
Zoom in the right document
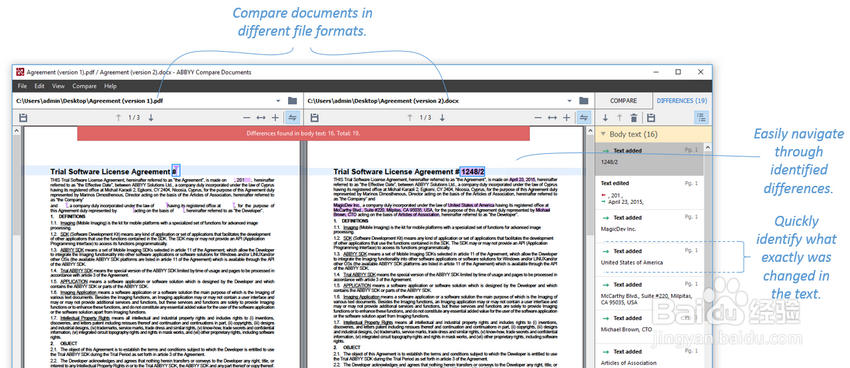566,118
